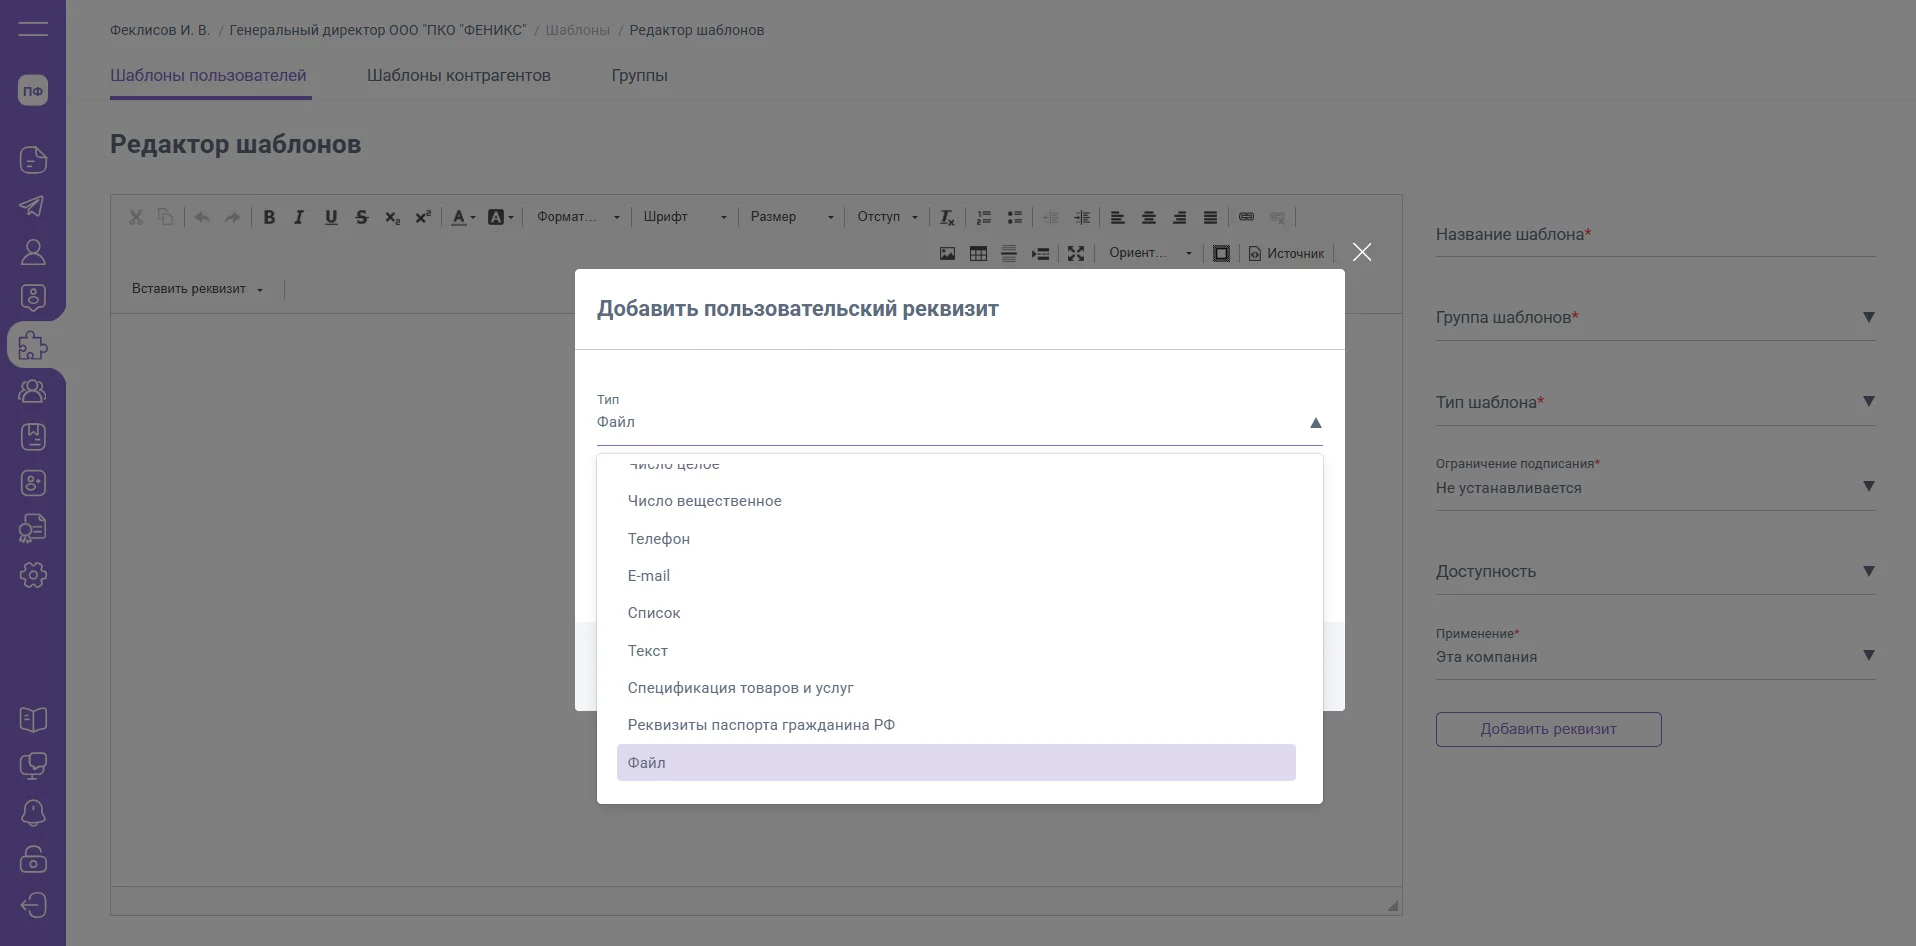Switch to Шаблоны контрагентов tab
Image resolution: width=1916 pixels, height=946 pixels.
click(x=458, y=76)
